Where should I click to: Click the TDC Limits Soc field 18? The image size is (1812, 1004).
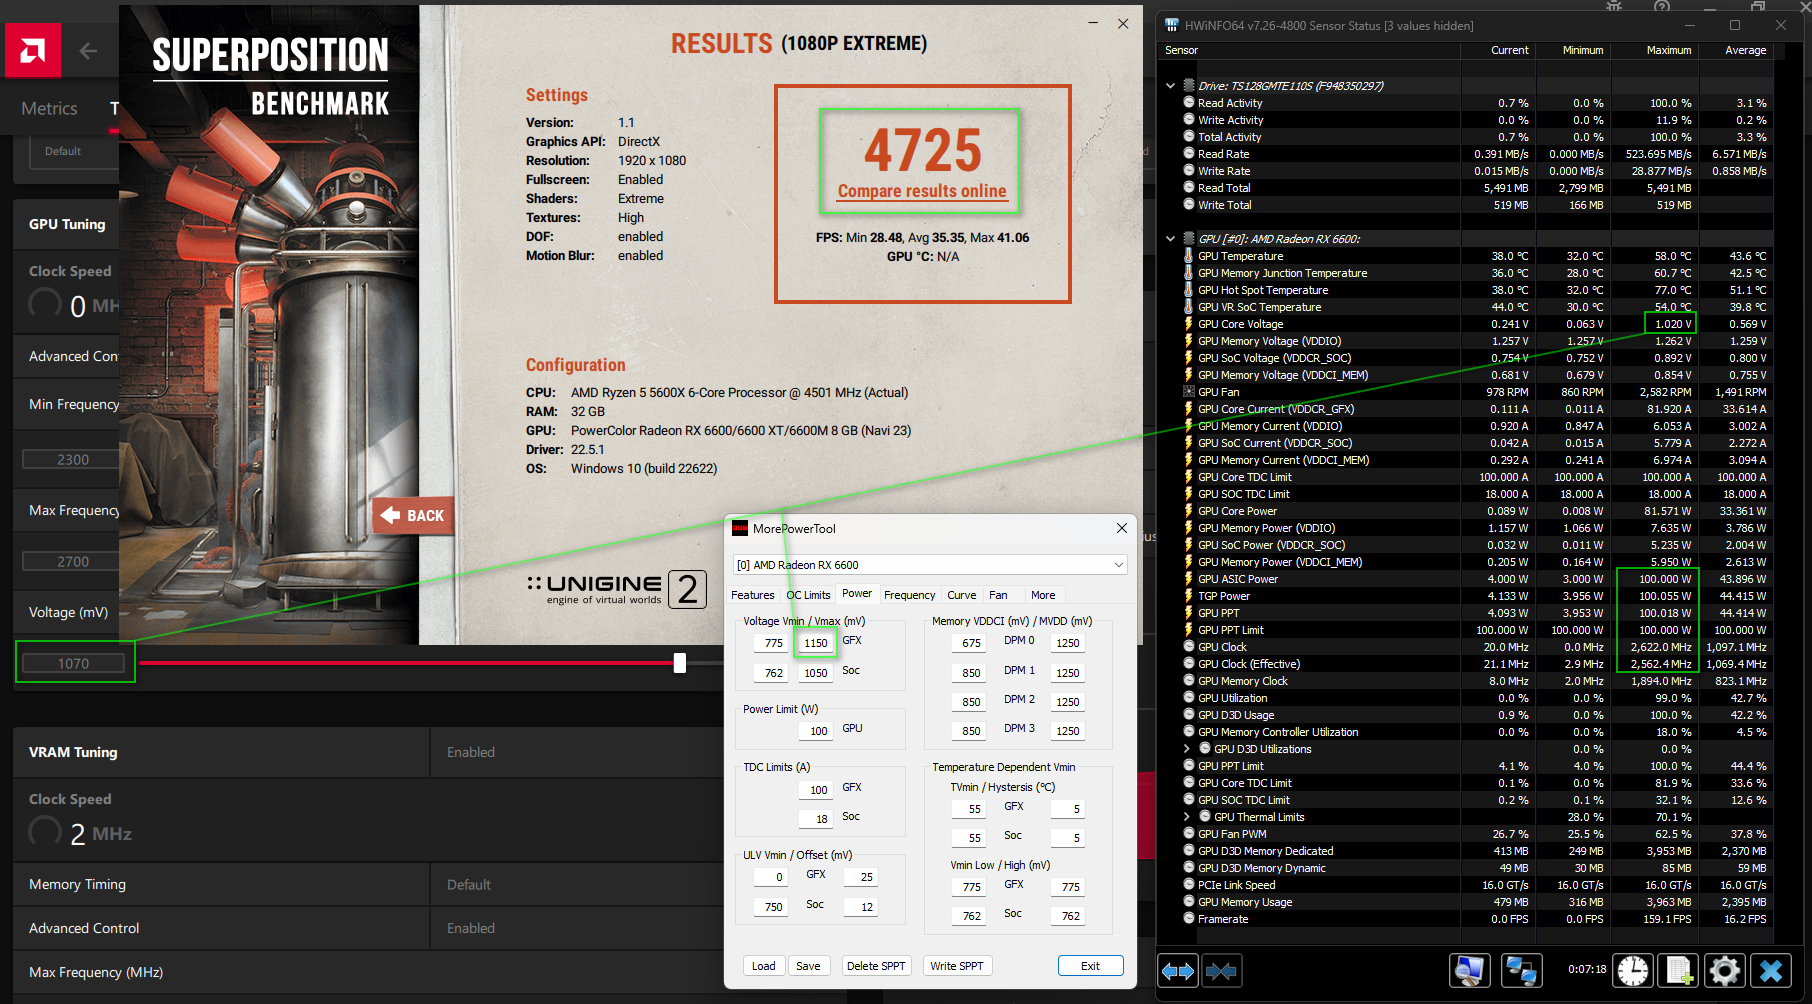[816, 819]
